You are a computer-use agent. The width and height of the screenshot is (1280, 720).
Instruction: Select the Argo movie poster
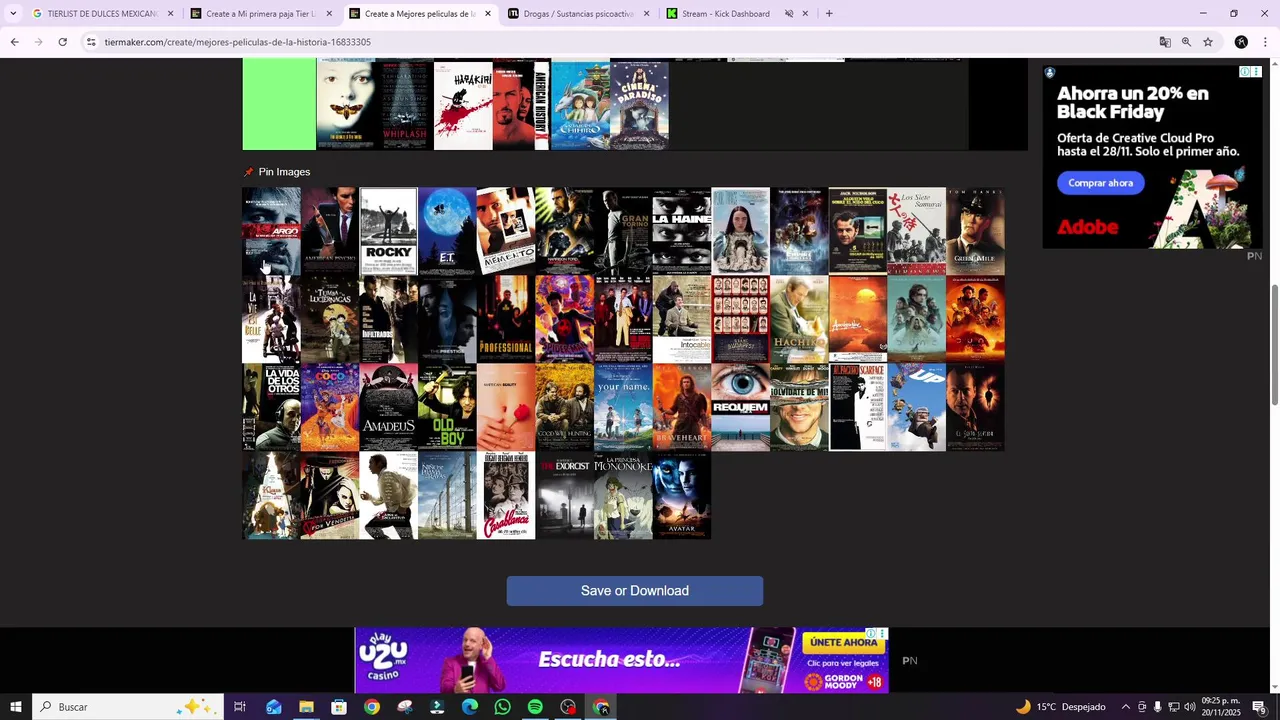pos(271,231)
